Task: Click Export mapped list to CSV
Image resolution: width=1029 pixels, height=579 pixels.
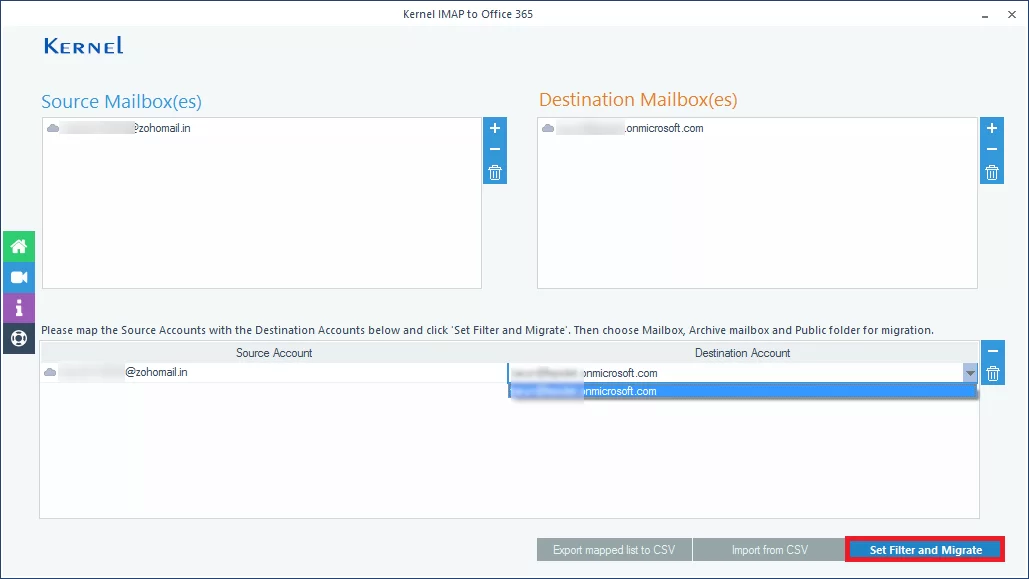Action: pos(614,549)
